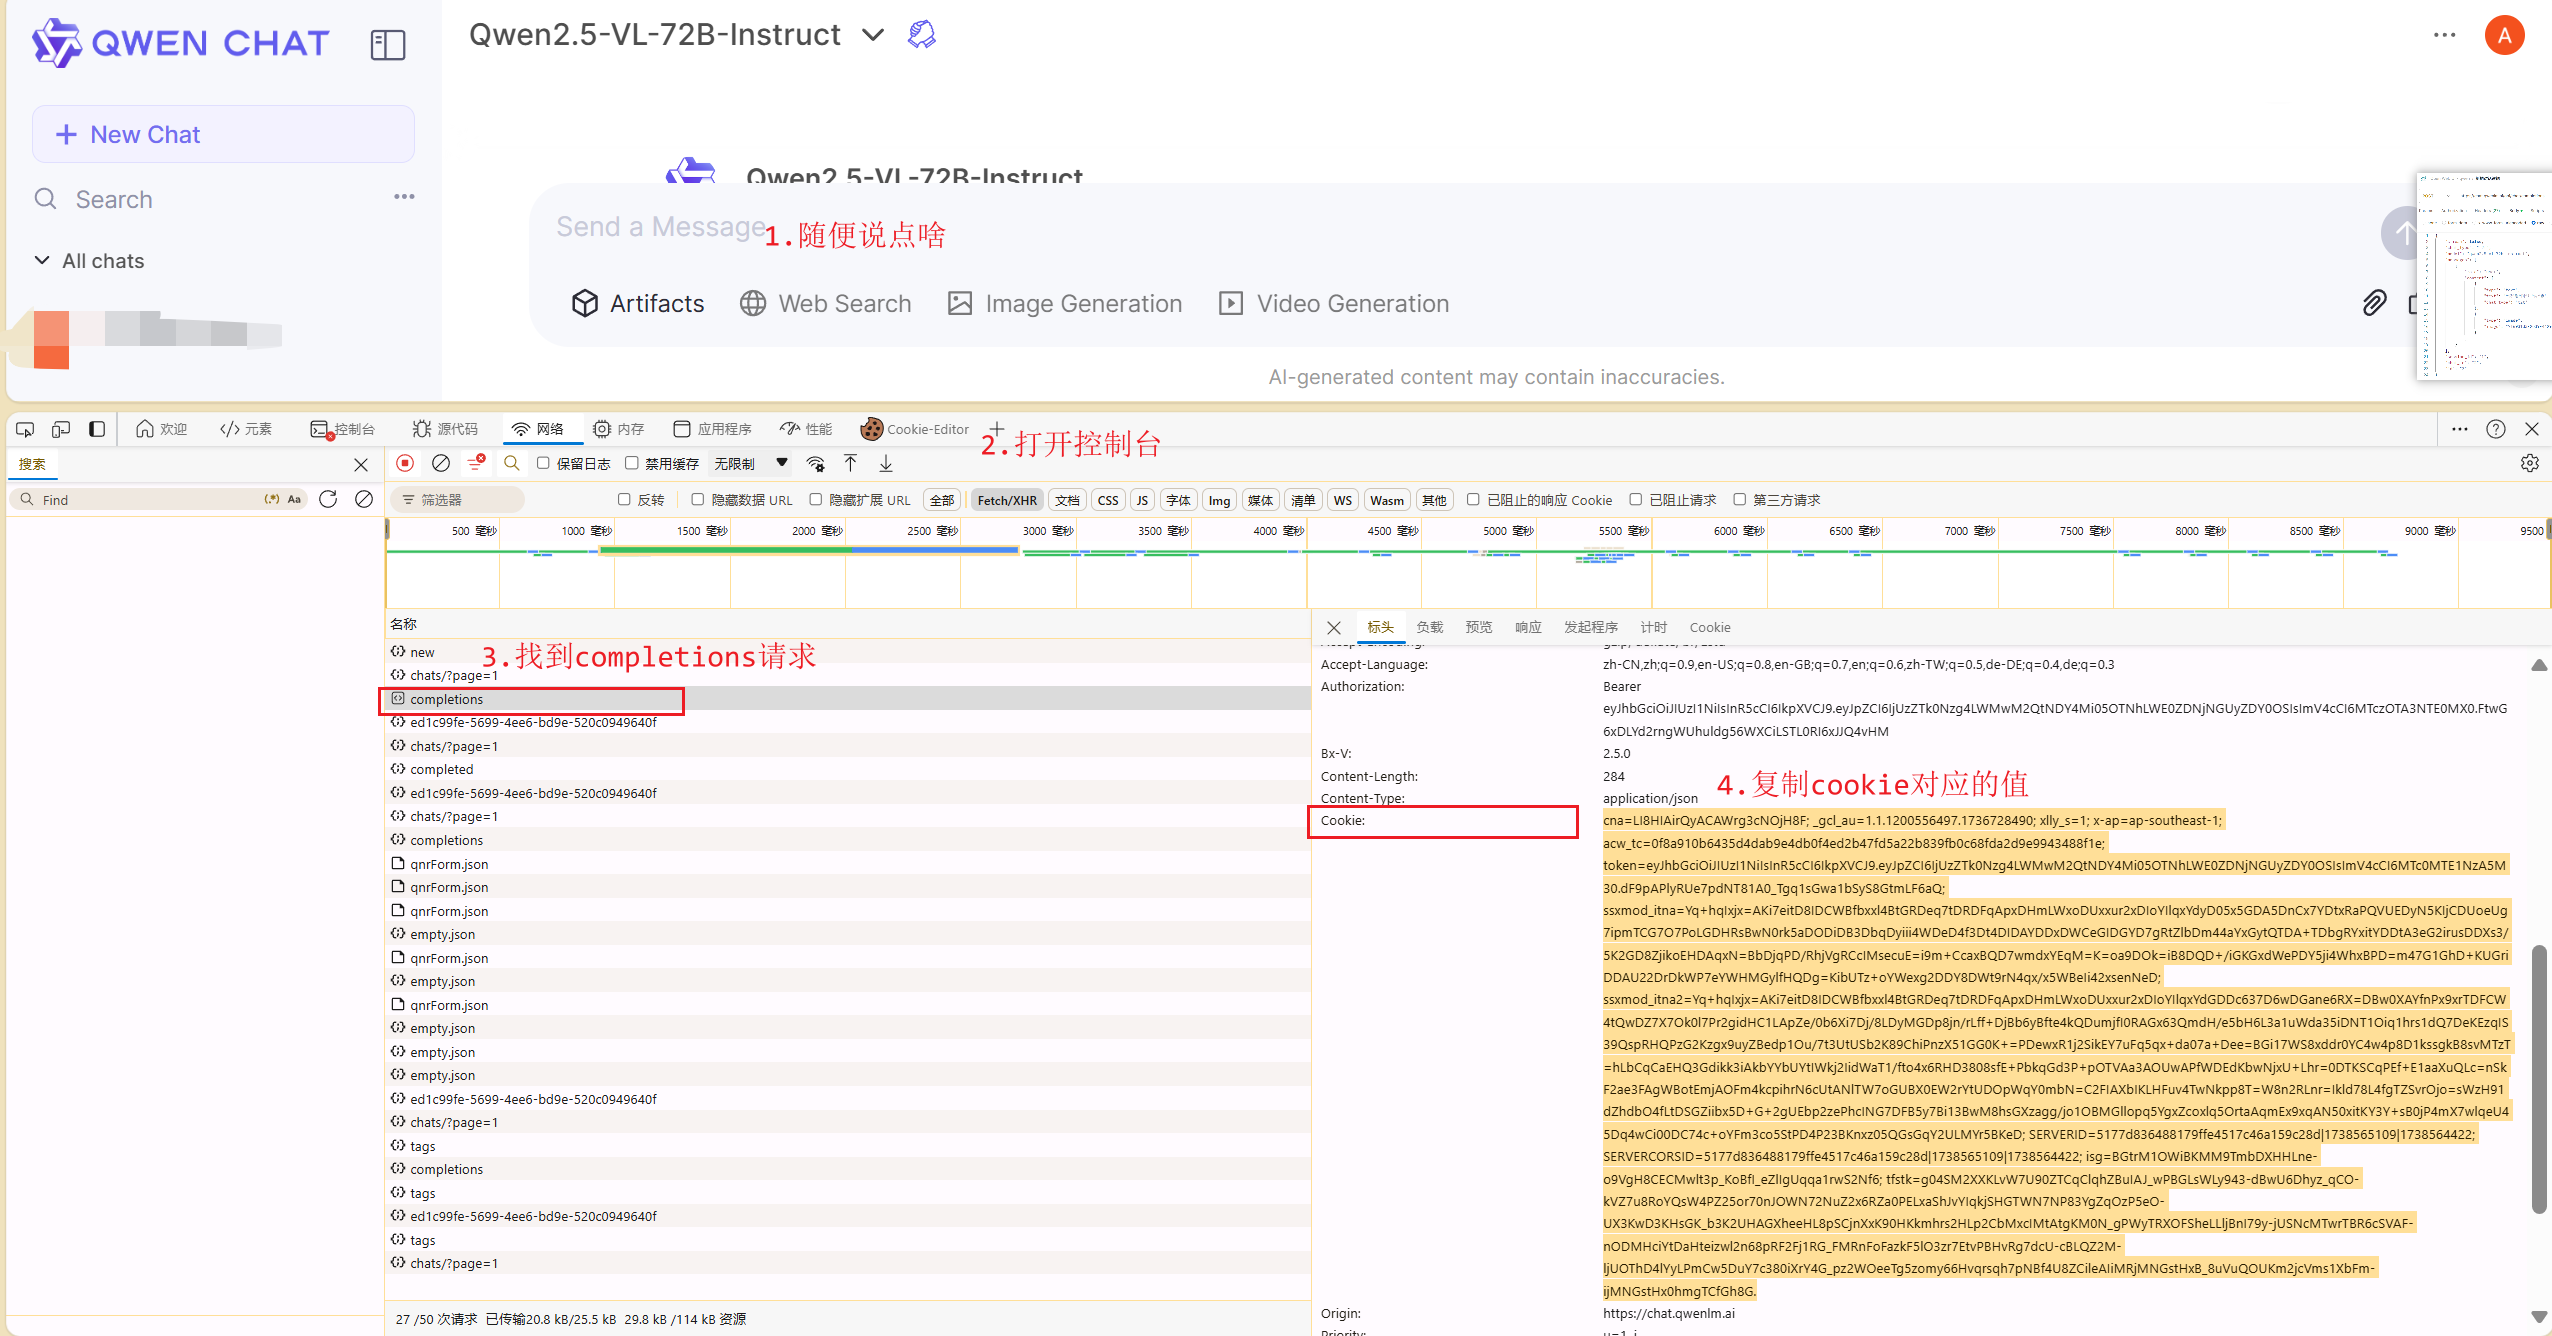Clear the network log
2552x1336 pixels.
[x=441, y=463]
